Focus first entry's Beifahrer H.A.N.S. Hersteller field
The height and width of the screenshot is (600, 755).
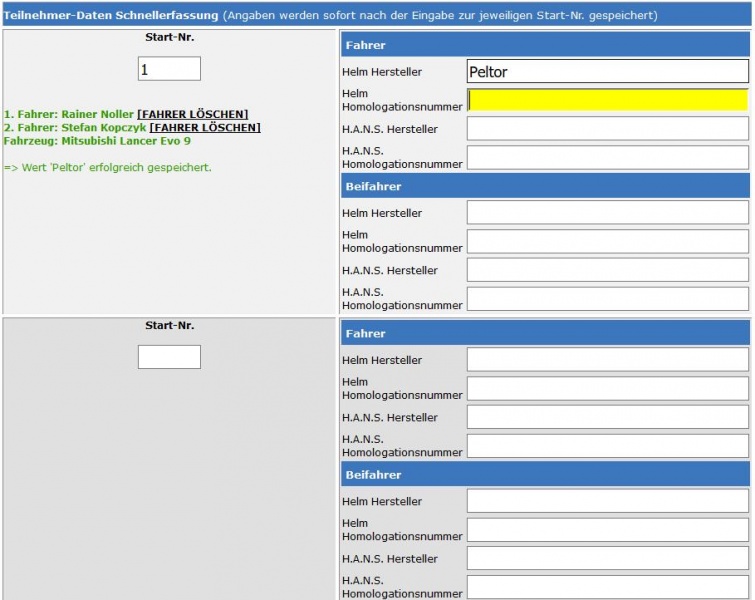[x=607, y=270]
